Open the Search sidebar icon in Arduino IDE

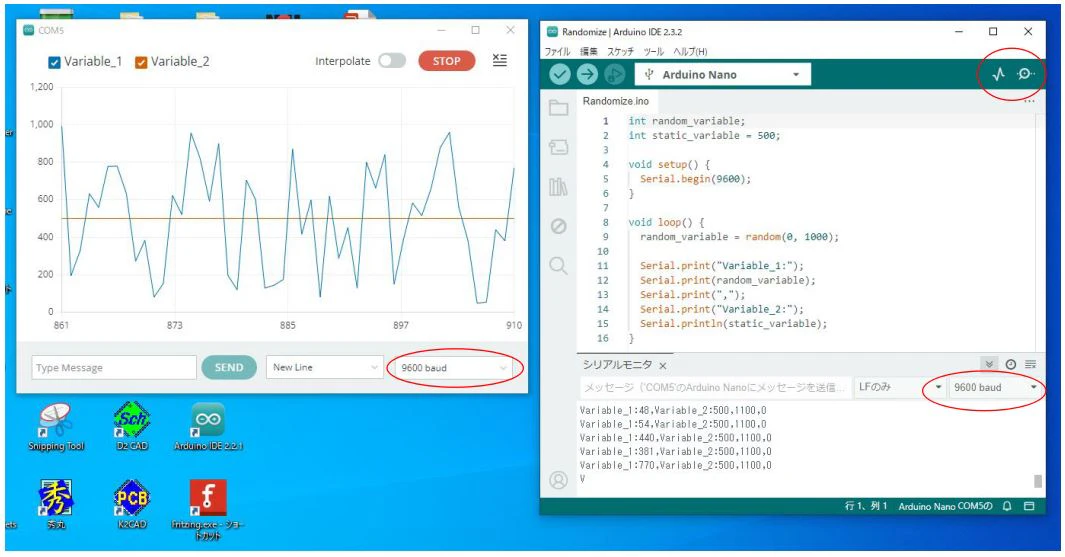point(558,266)
